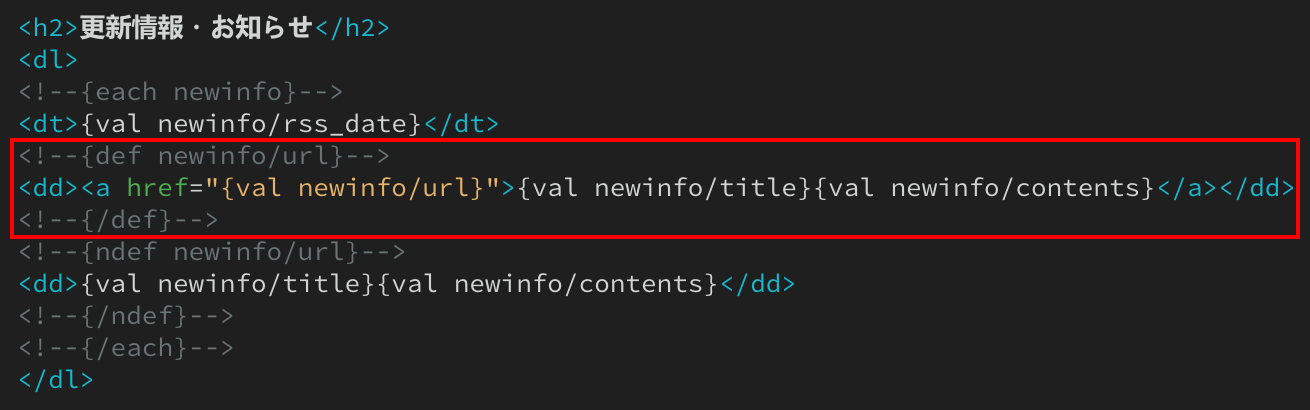
Task: Click the opening dl tag
Action: 49,60
